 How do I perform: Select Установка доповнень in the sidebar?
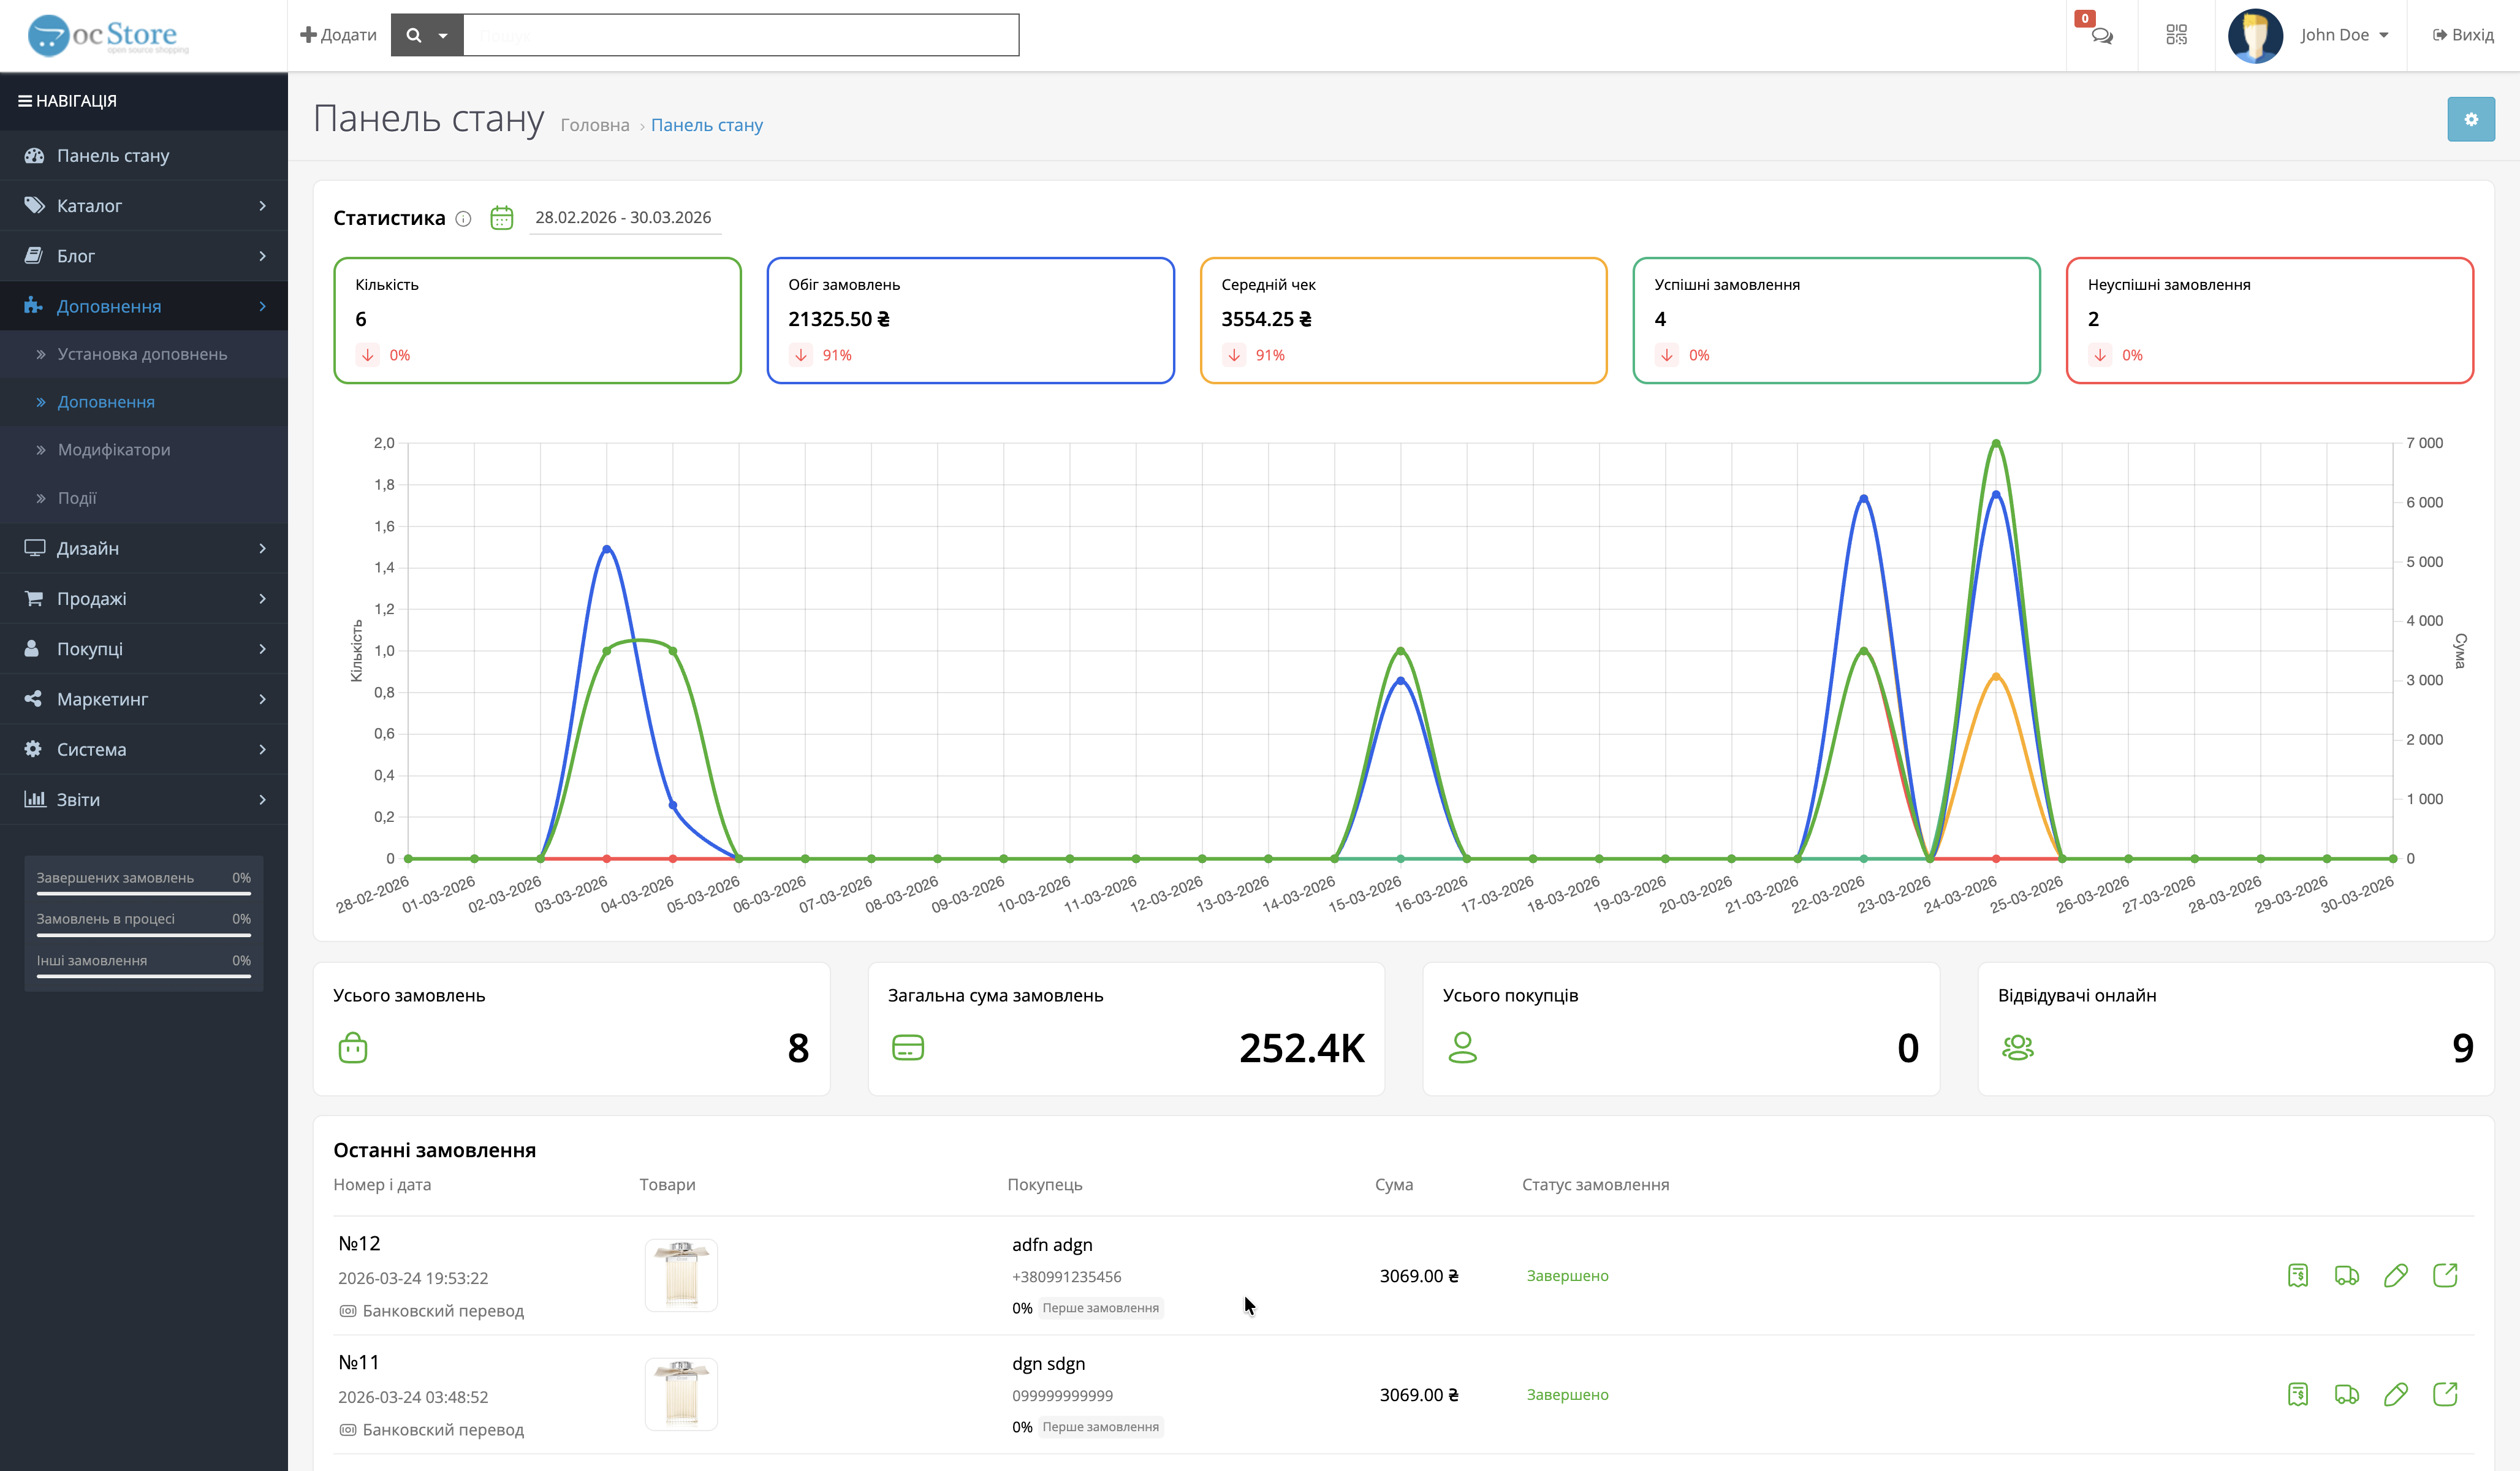pos(142,354)
